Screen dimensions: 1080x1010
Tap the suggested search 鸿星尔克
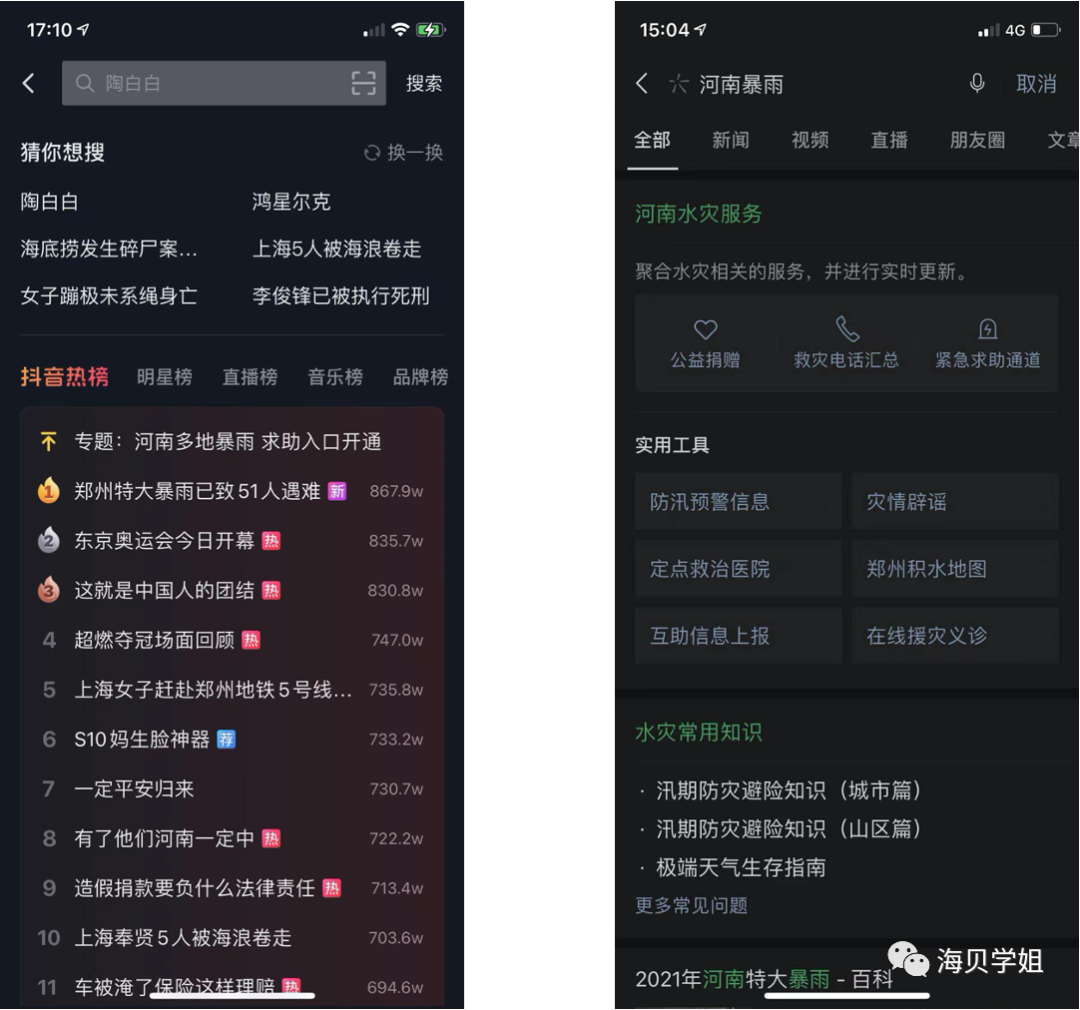291,202
